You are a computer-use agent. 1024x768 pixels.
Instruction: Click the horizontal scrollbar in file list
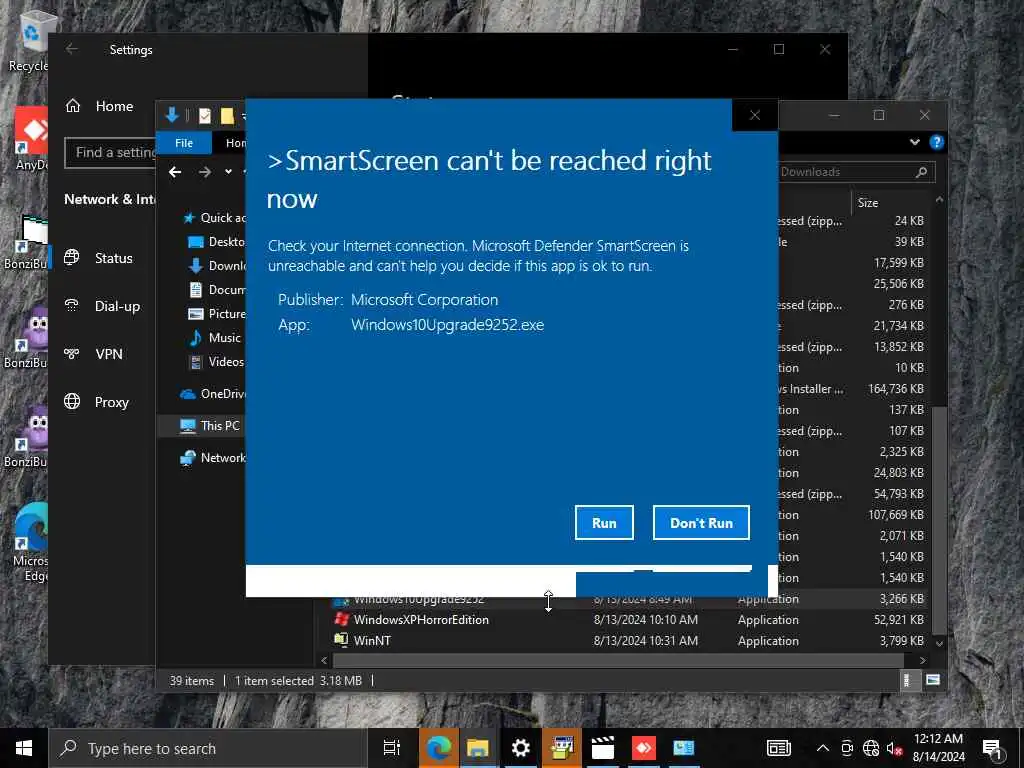pos(617,660)
